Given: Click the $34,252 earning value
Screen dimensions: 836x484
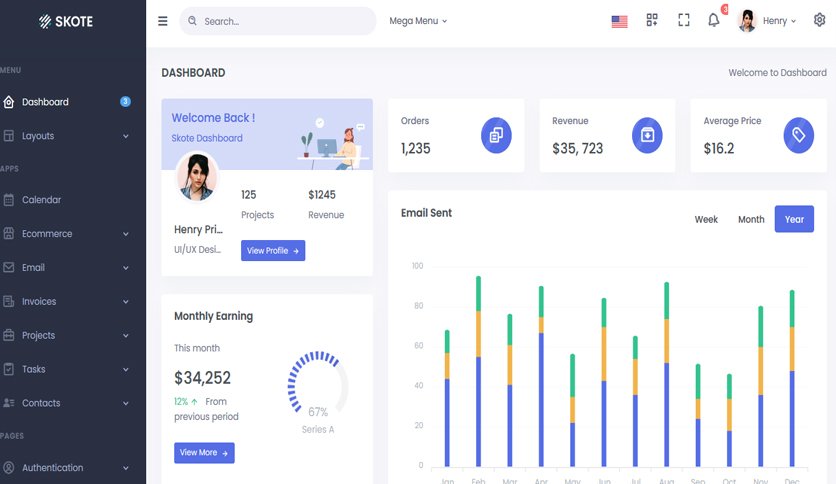Looking at the screenshot, I should click(203, 377).
